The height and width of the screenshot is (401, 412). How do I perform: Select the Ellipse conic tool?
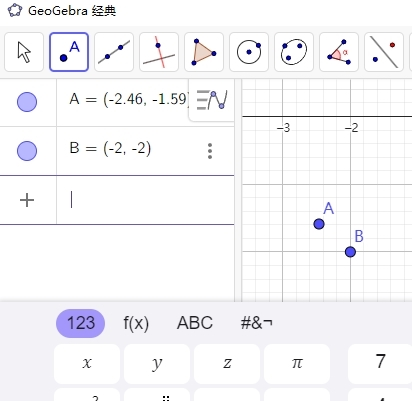(x=294, y=52)
